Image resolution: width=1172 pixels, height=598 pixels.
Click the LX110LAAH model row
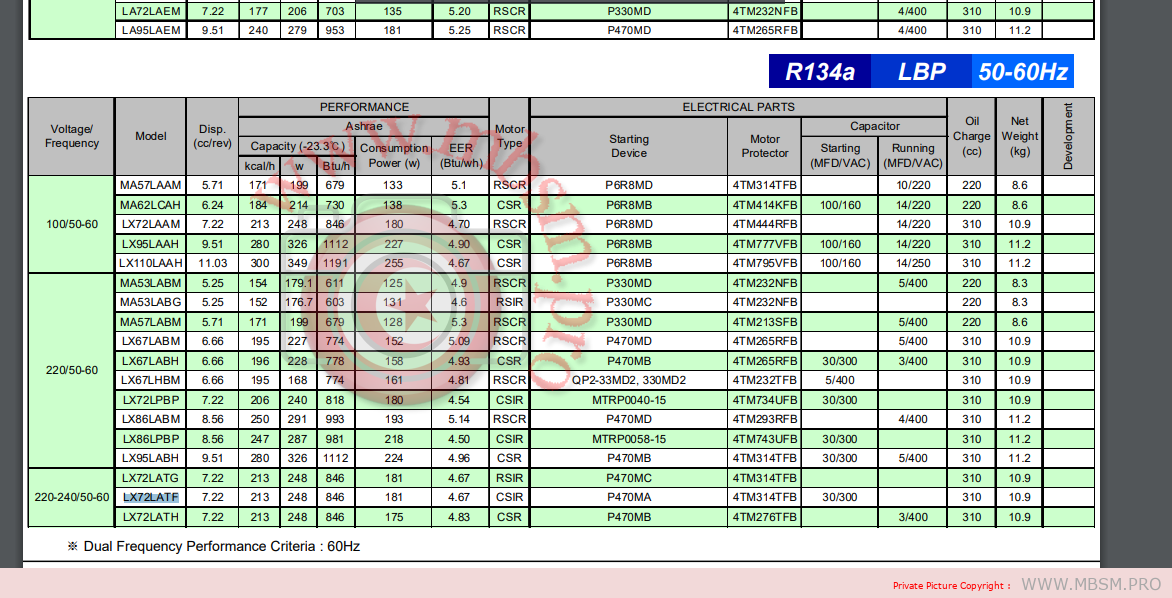point(151,263)
